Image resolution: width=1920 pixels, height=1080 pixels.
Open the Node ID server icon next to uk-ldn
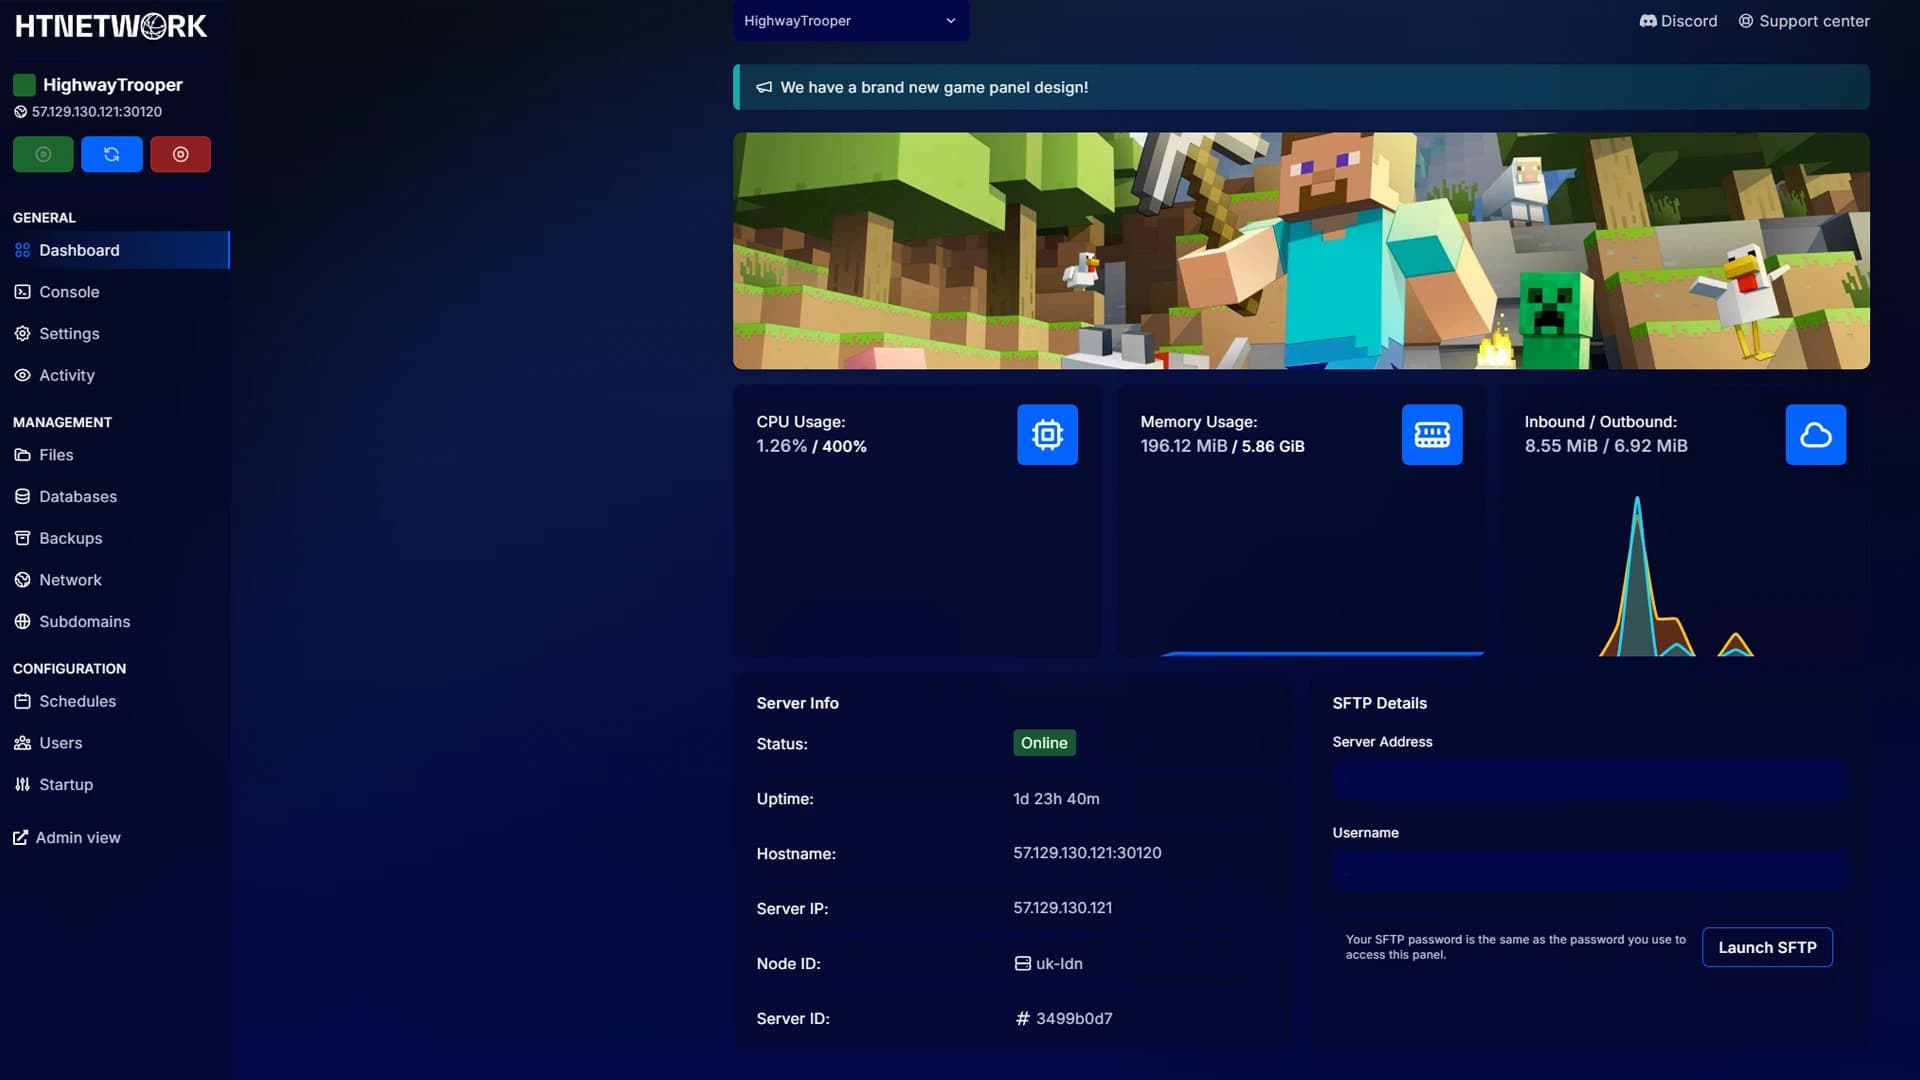click(1021, 963)
